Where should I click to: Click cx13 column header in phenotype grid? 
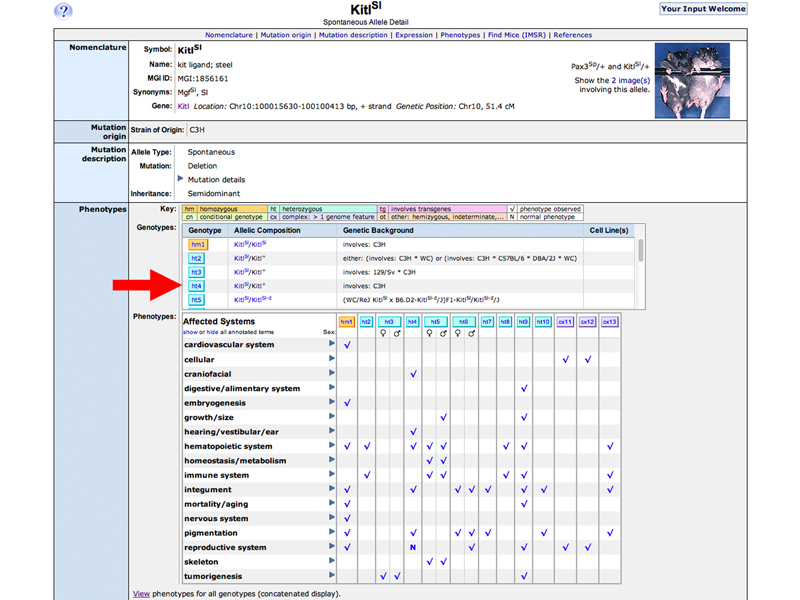[610, 322]
